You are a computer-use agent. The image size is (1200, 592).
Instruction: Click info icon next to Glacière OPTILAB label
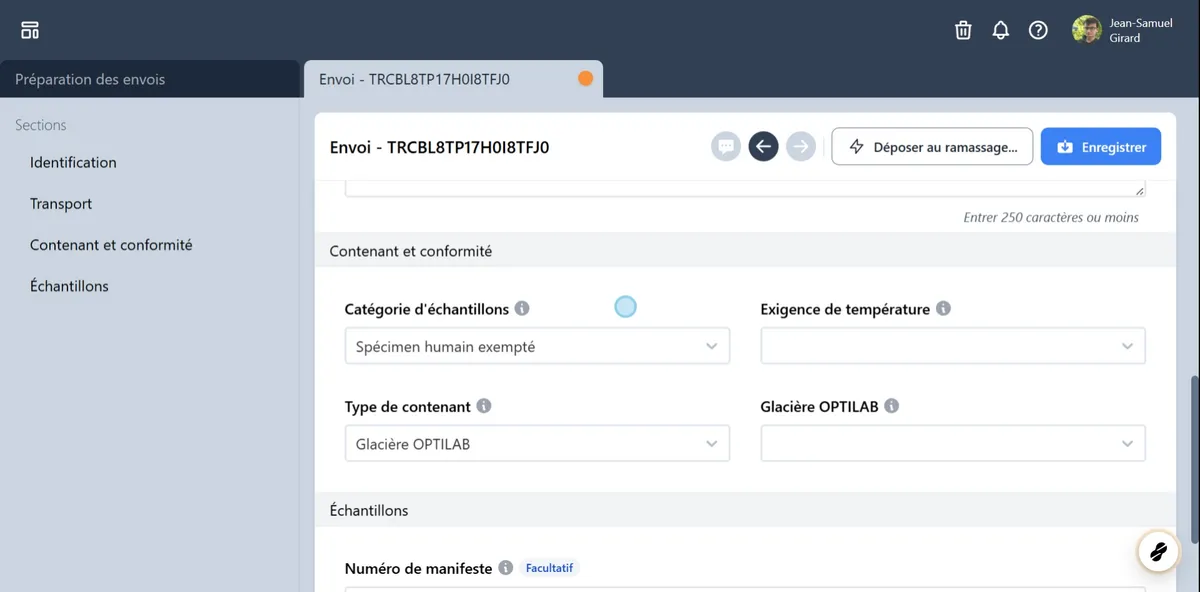[x=891, y=407]
